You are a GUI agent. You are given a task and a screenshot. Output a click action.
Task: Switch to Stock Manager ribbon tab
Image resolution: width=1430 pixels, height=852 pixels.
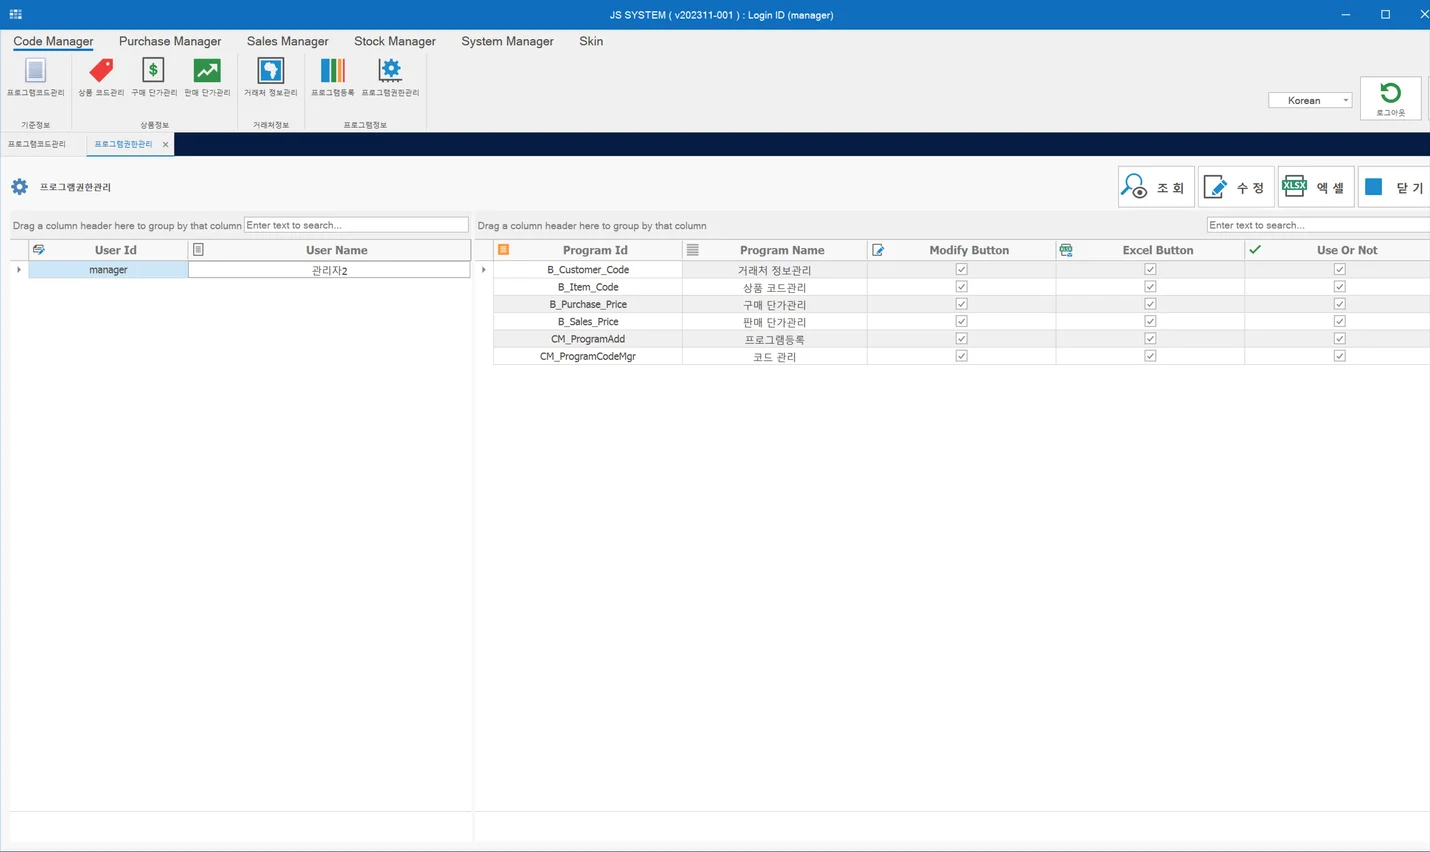(x=395, y=41)
